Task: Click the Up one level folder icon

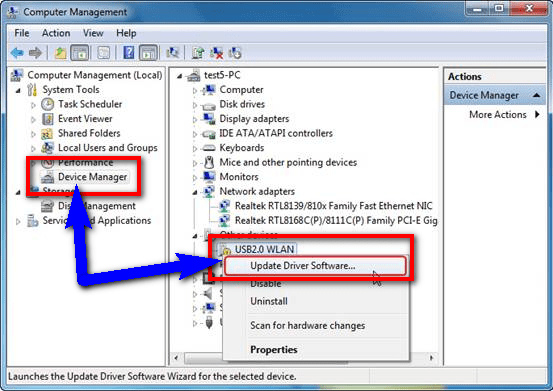Action: pyautogui.click(x=60, y=53)
